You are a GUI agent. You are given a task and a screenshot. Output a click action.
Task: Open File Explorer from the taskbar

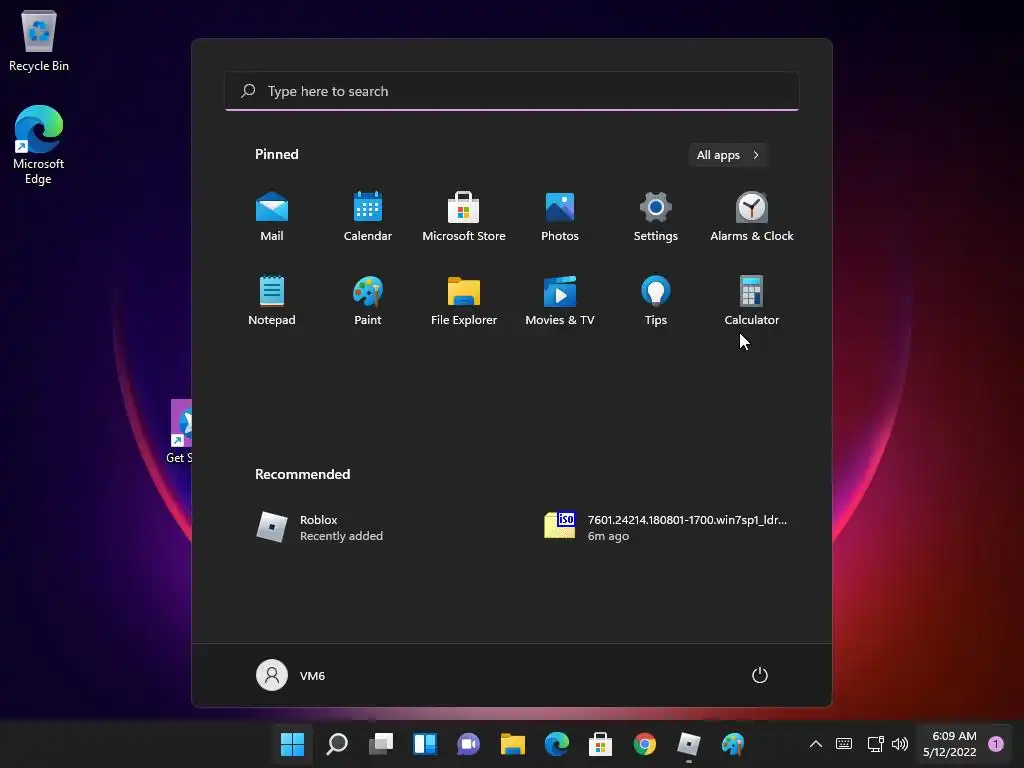513,744
